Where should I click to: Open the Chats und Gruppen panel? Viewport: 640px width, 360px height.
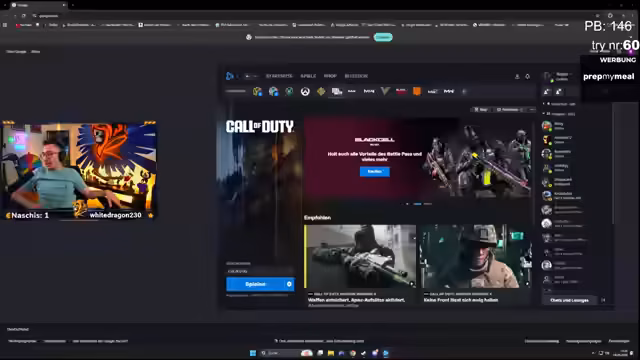coord(569,300)
